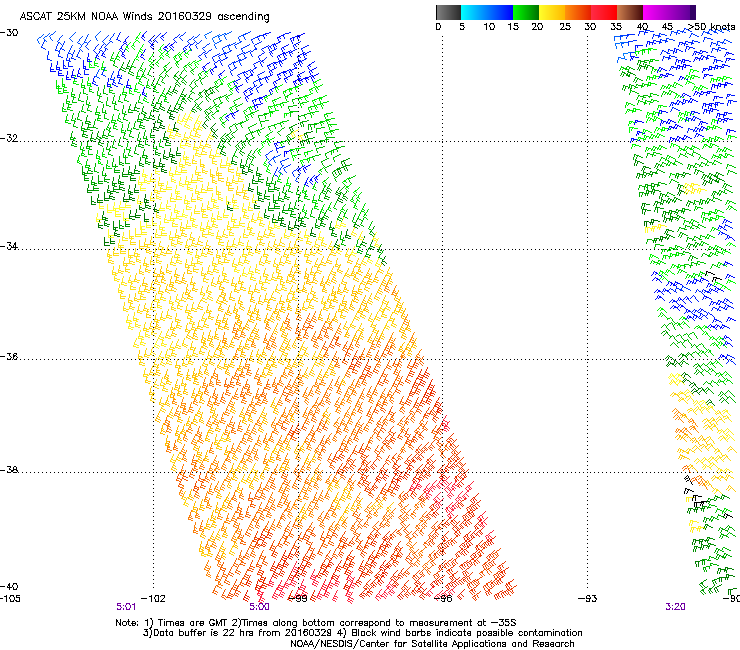The image size is (740, 650).
Task: Click the longitude label -102
Action: coord(154,599)
